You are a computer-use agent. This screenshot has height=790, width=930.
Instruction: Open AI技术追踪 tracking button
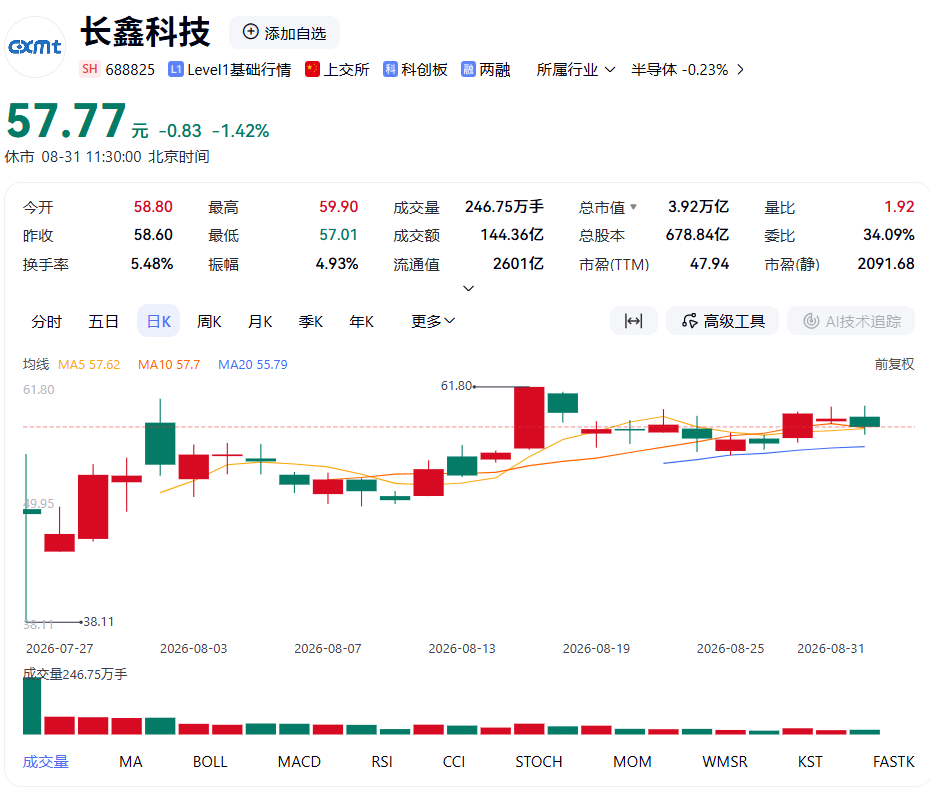click(851, 321)
